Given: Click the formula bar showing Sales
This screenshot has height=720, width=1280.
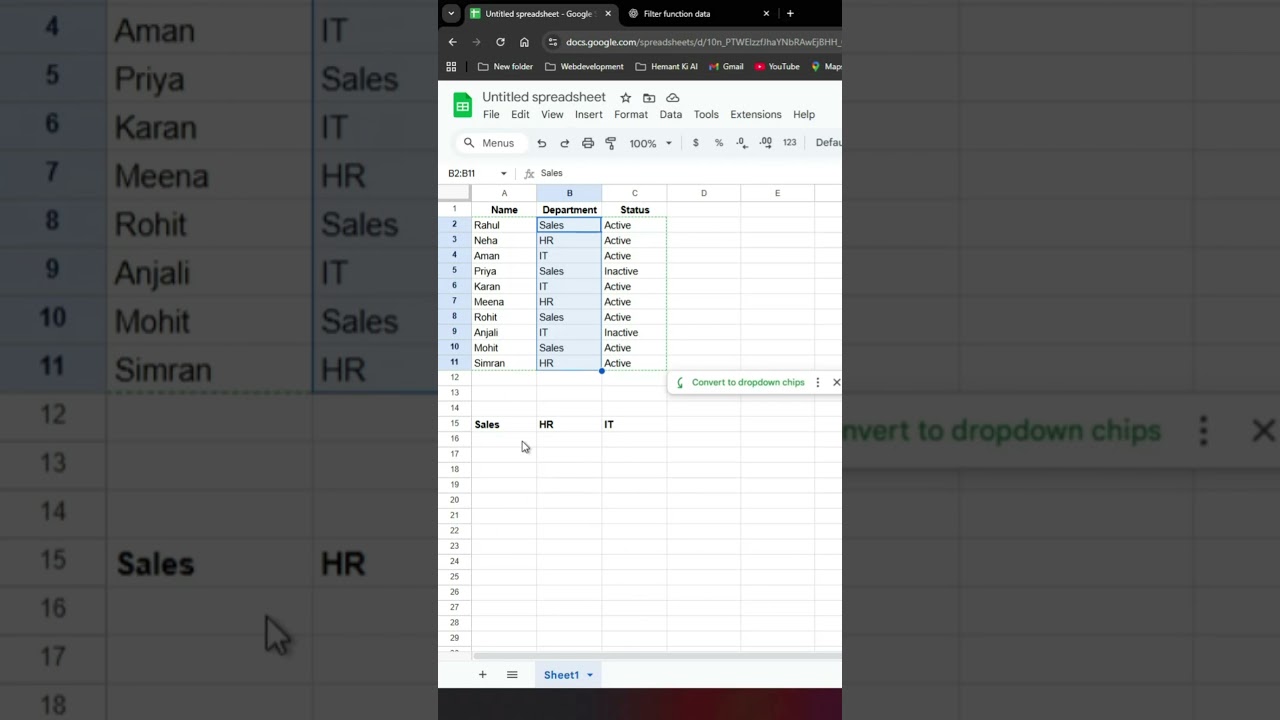Looking at the screenshot, I should [x=690, y=173].
